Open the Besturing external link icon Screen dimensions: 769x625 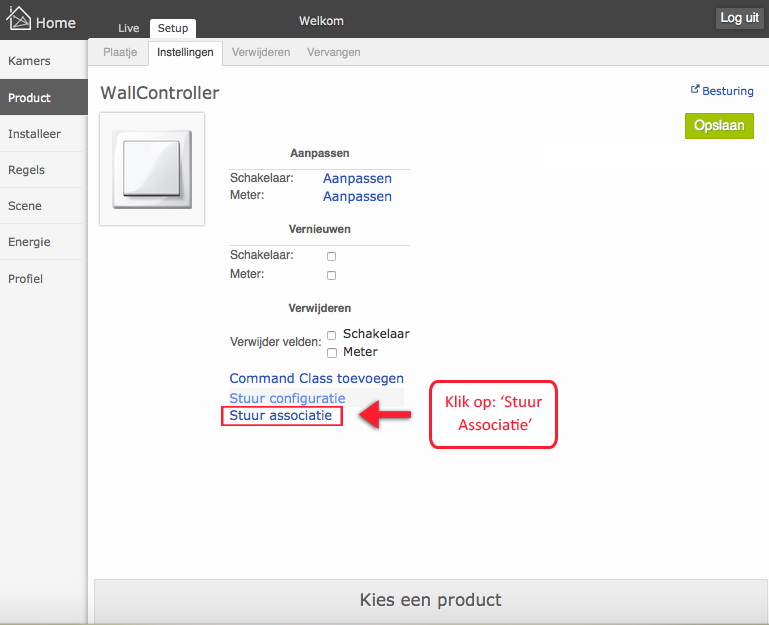click(694, 89)
